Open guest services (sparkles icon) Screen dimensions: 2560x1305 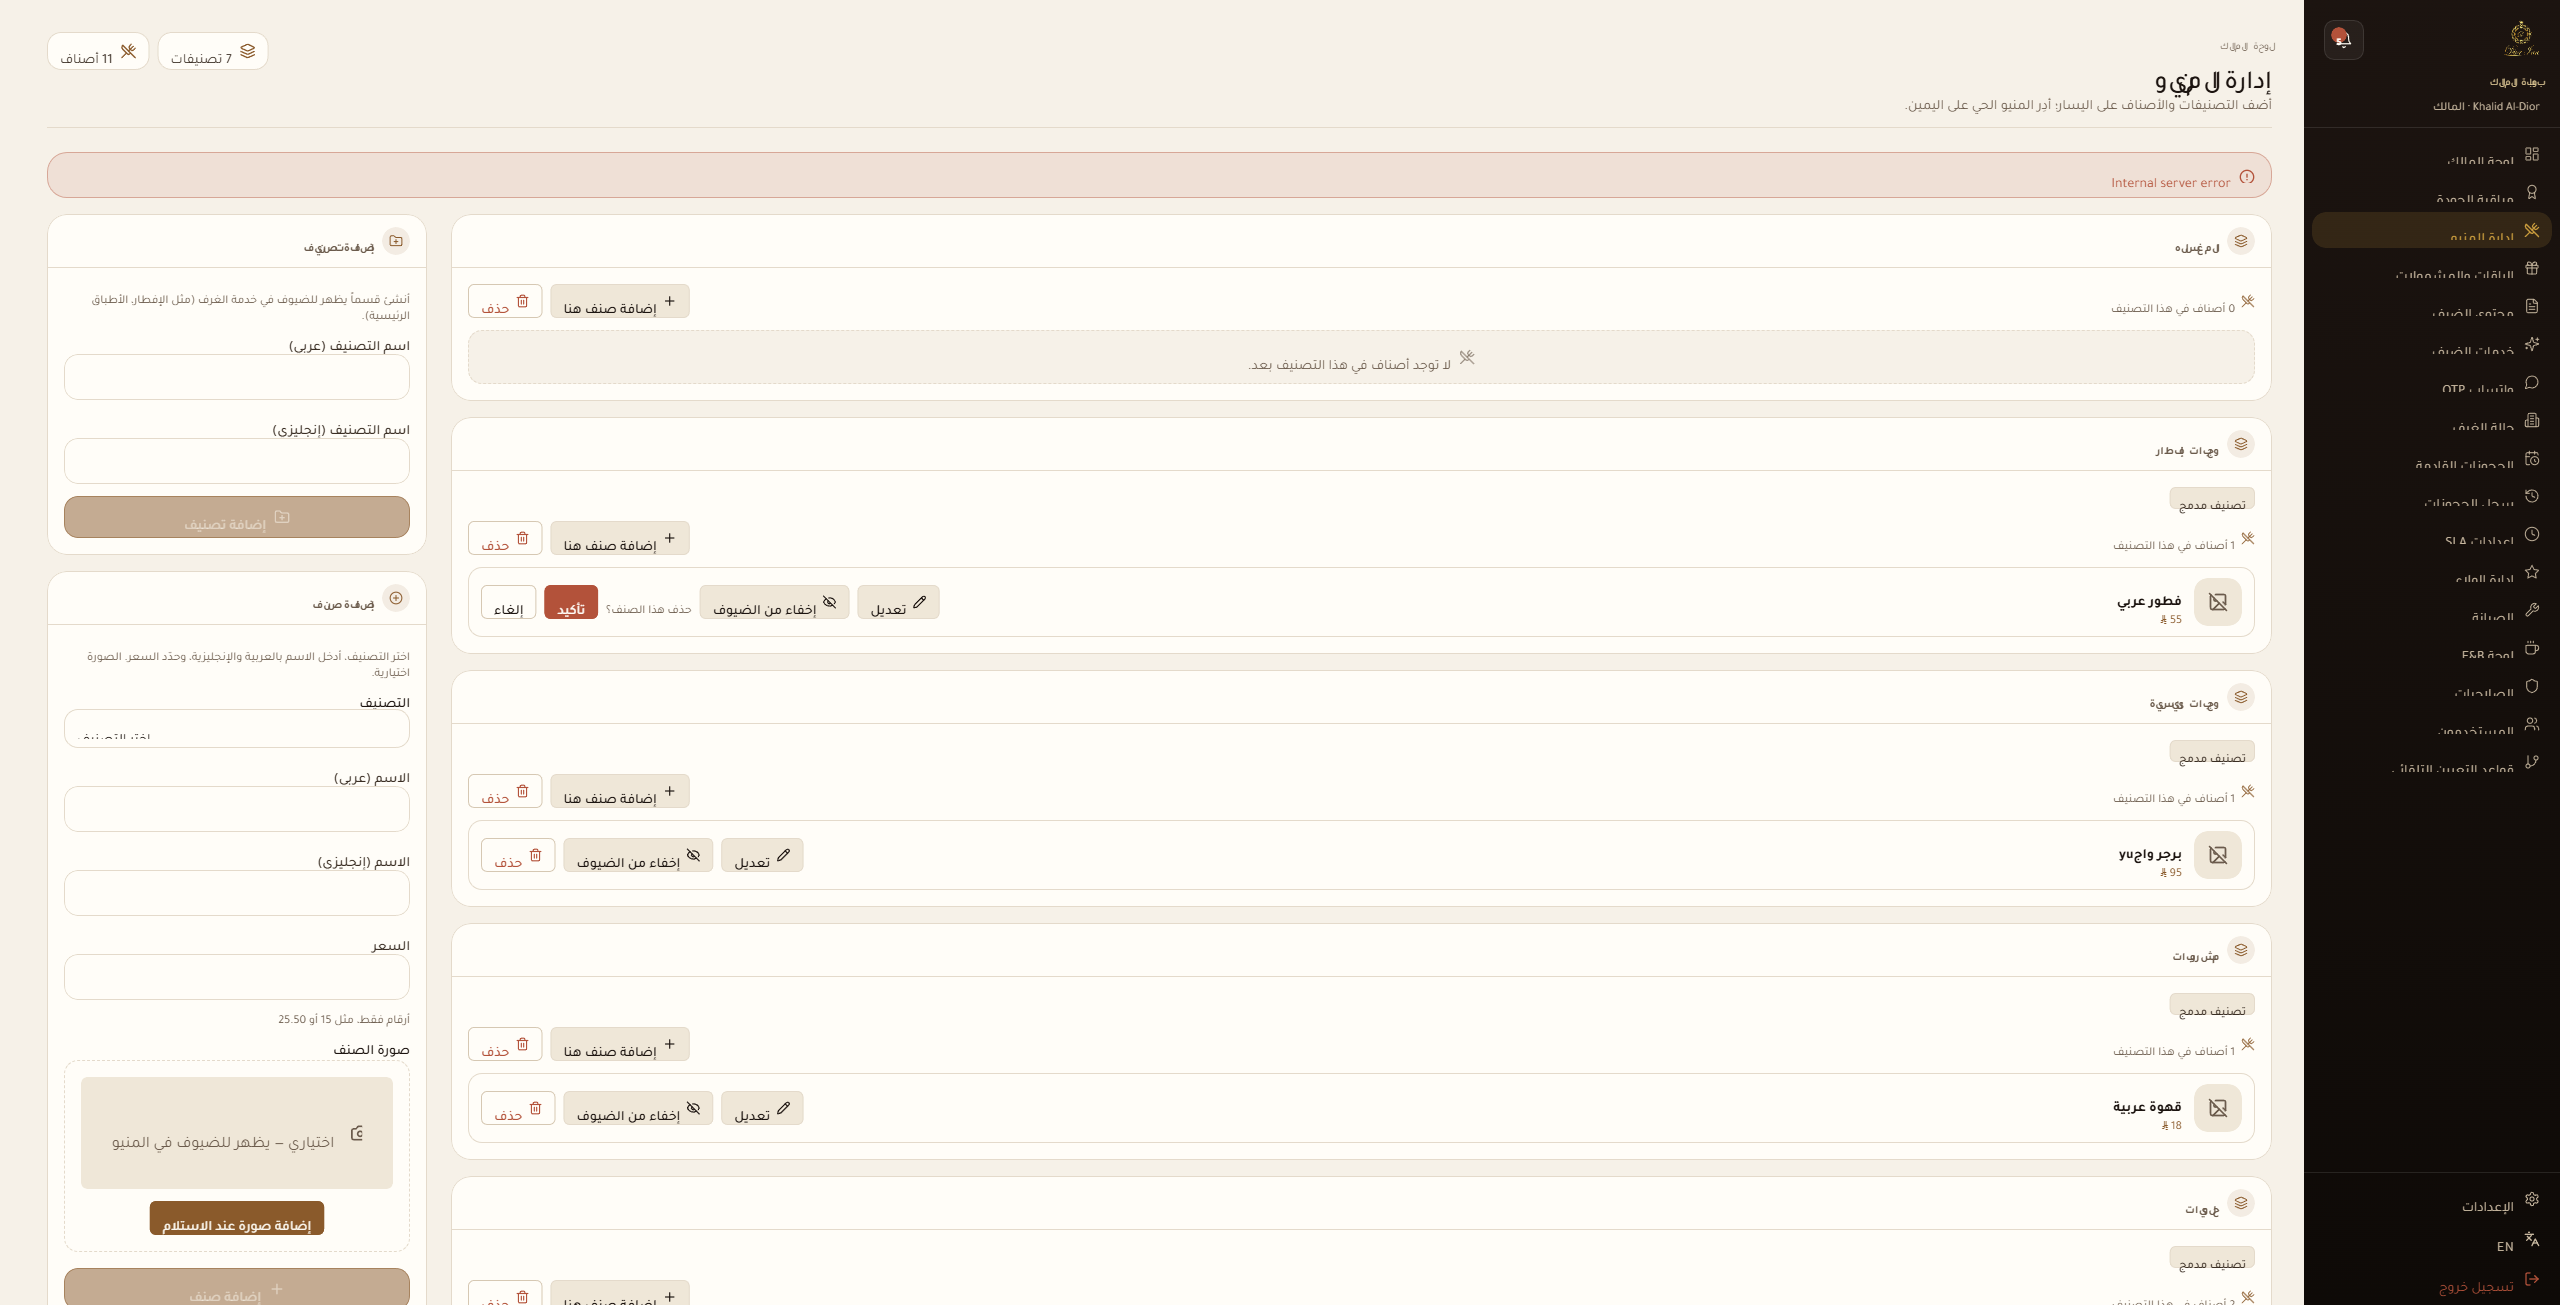click(2432, 344)
